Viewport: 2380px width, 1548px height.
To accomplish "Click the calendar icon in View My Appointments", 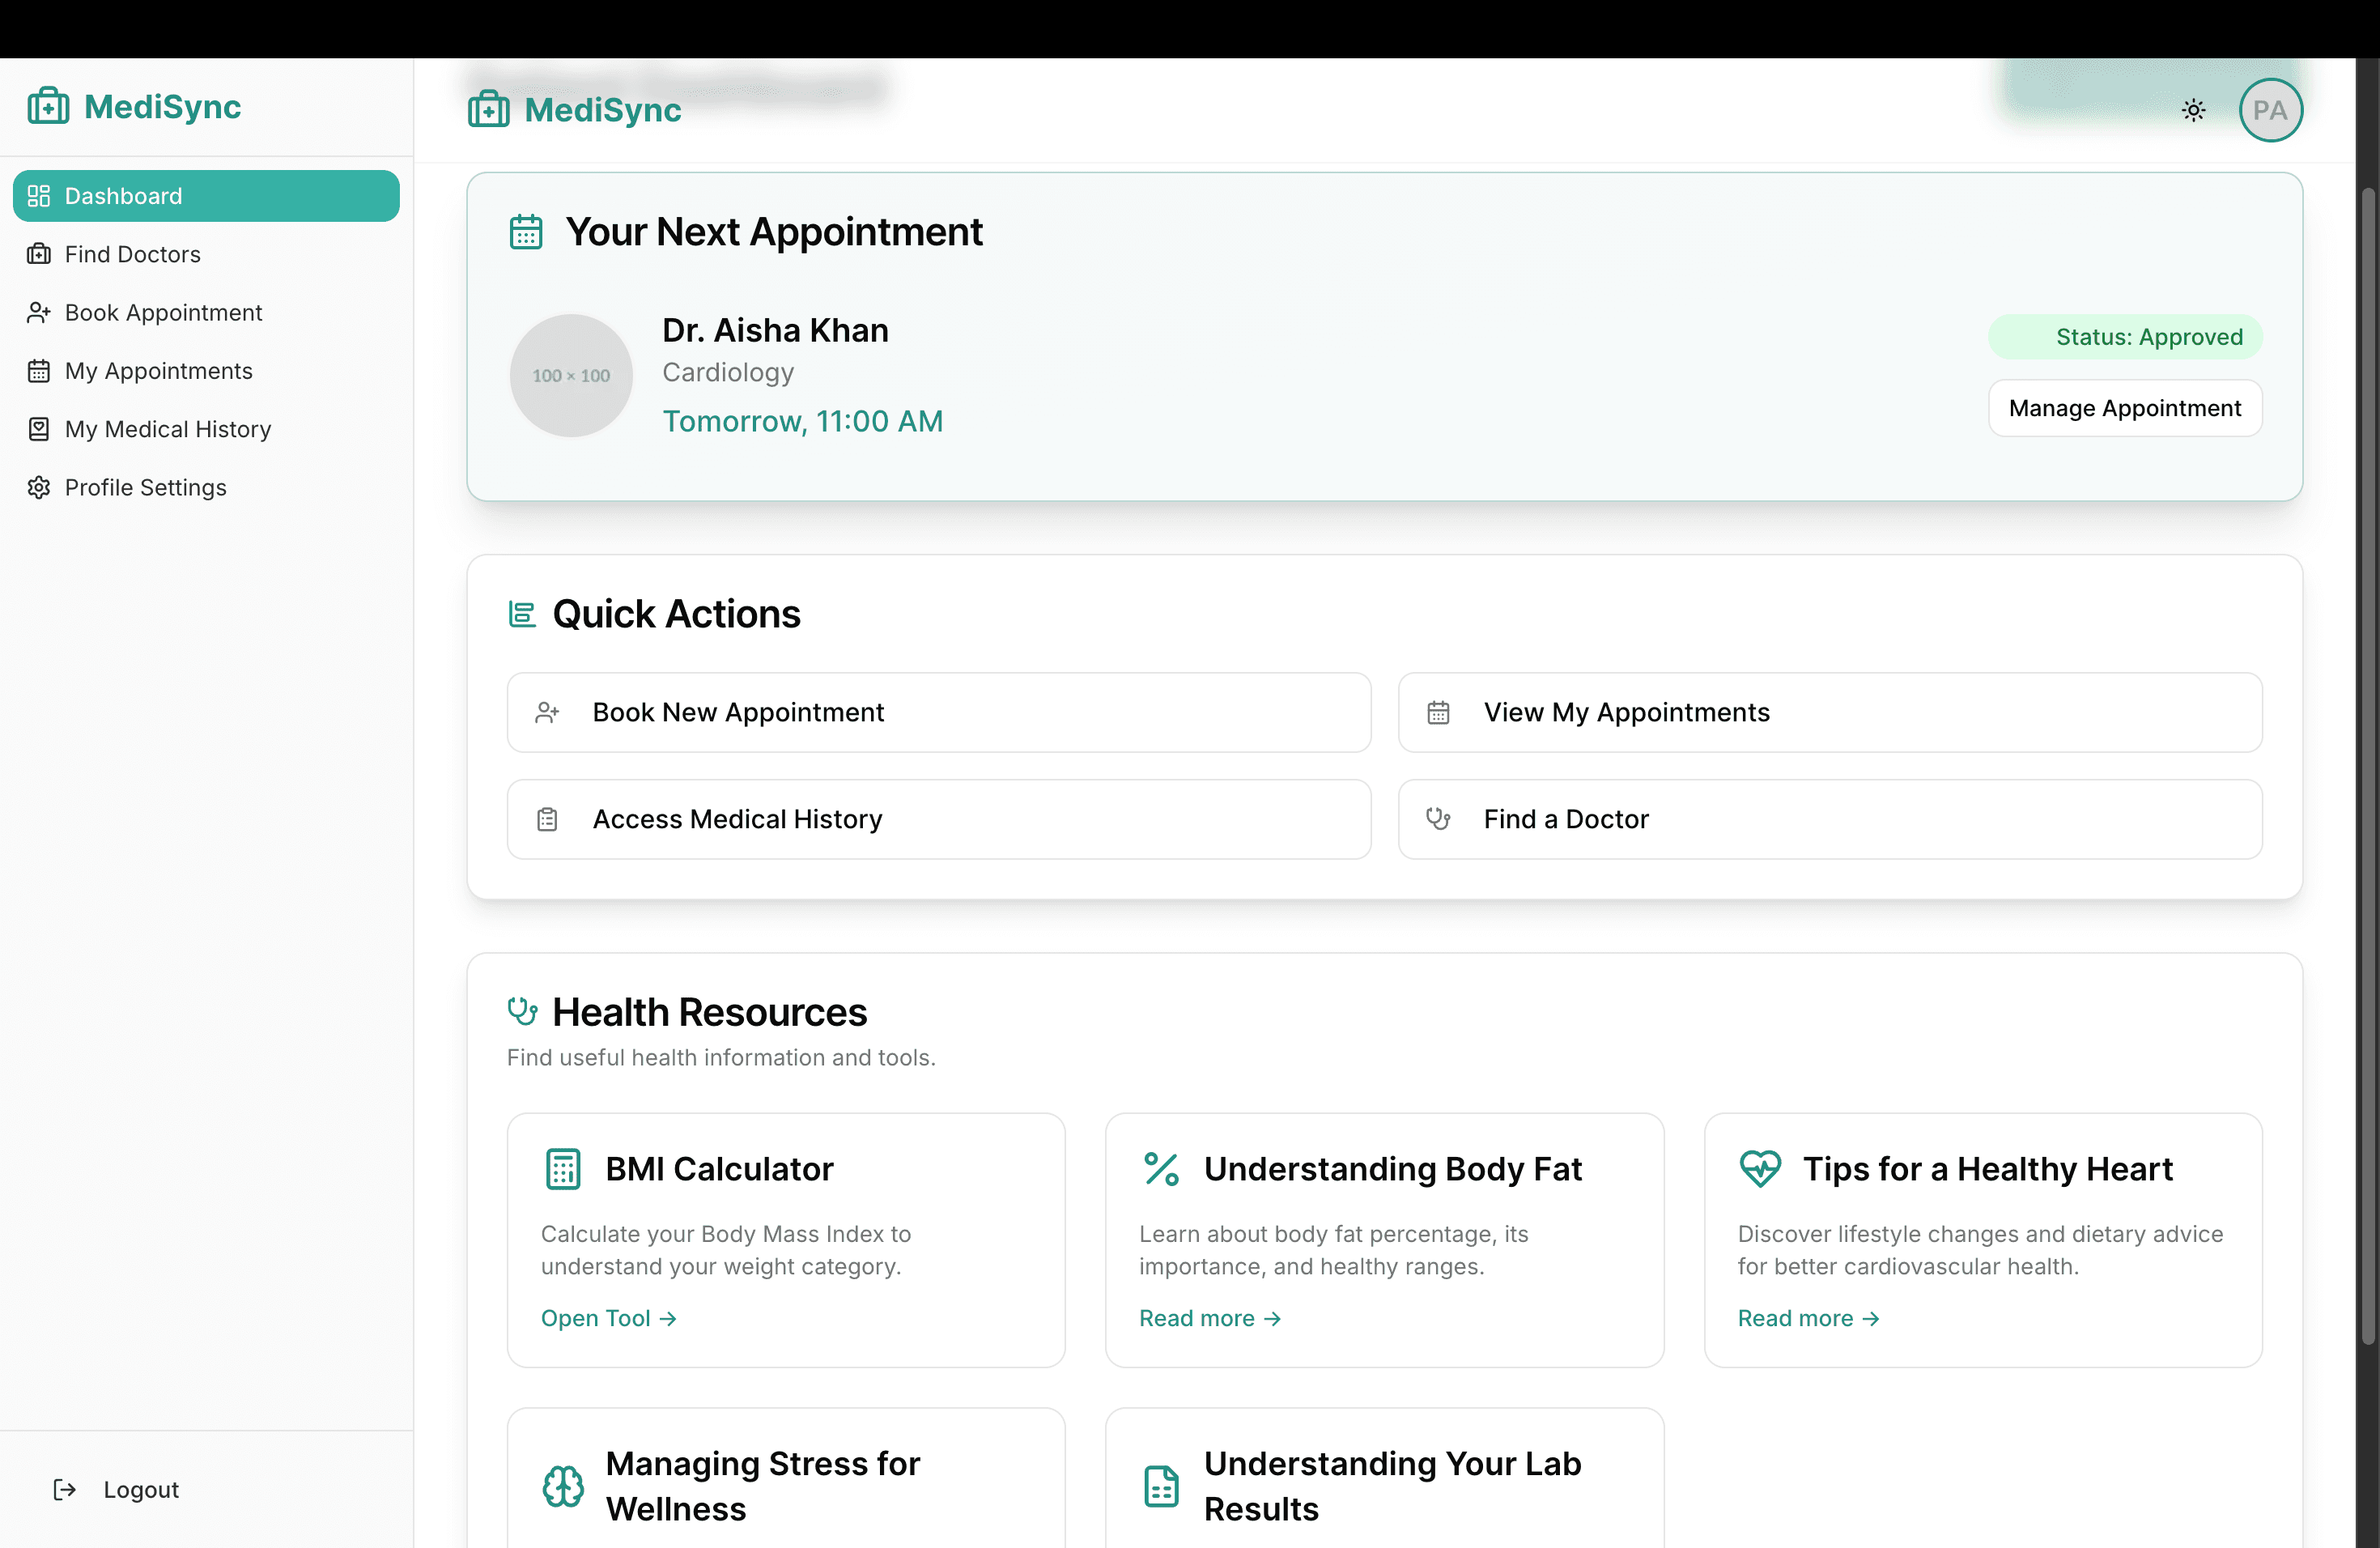I will (1438, 712).
